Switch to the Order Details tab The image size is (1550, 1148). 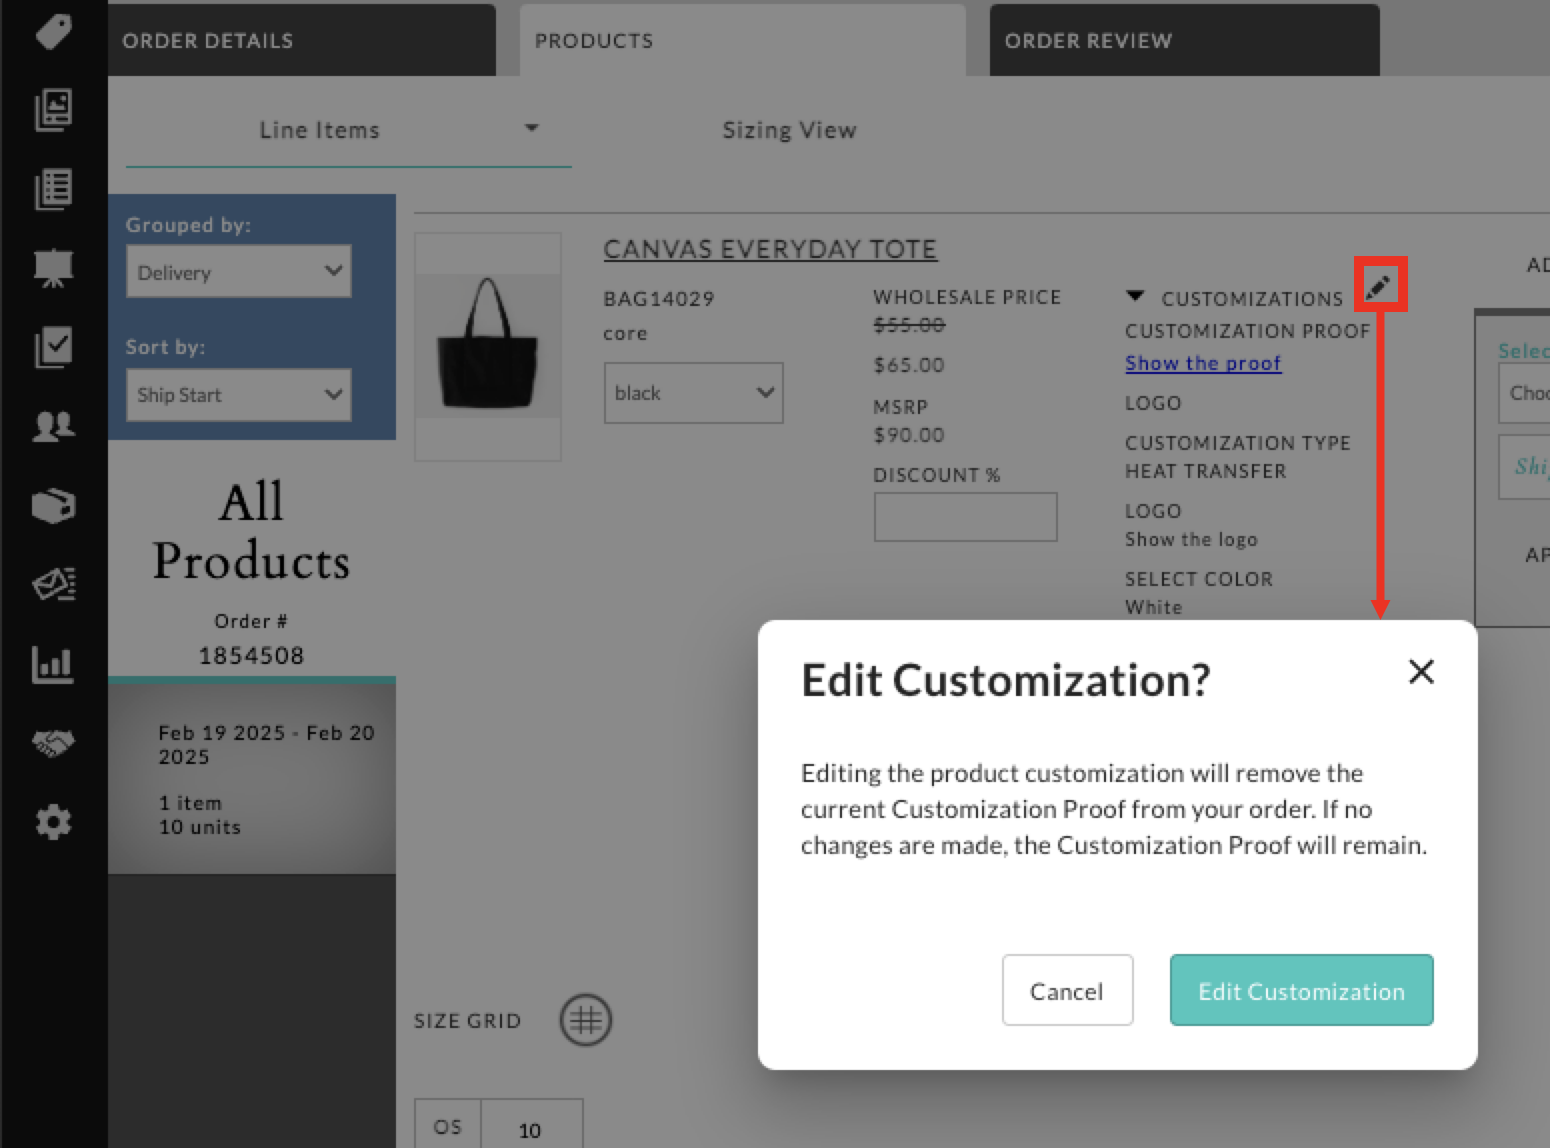[300, 41]
